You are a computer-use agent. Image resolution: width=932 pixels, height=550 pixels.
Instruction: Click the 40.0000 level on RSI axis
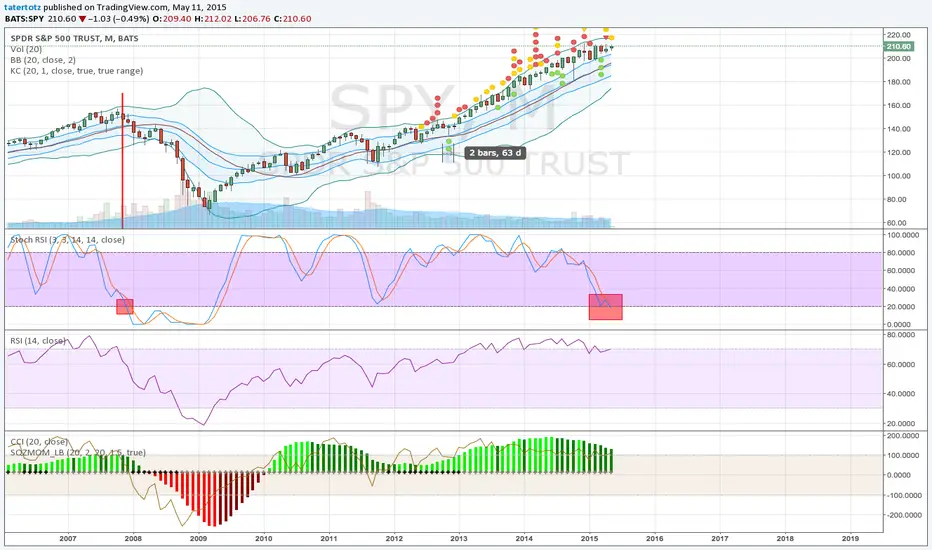point(900,394)
